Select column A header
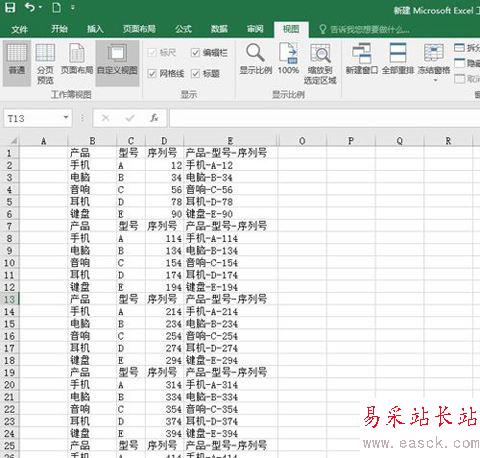The width and height of the screenshot is (480, 458). click(44, 141)
